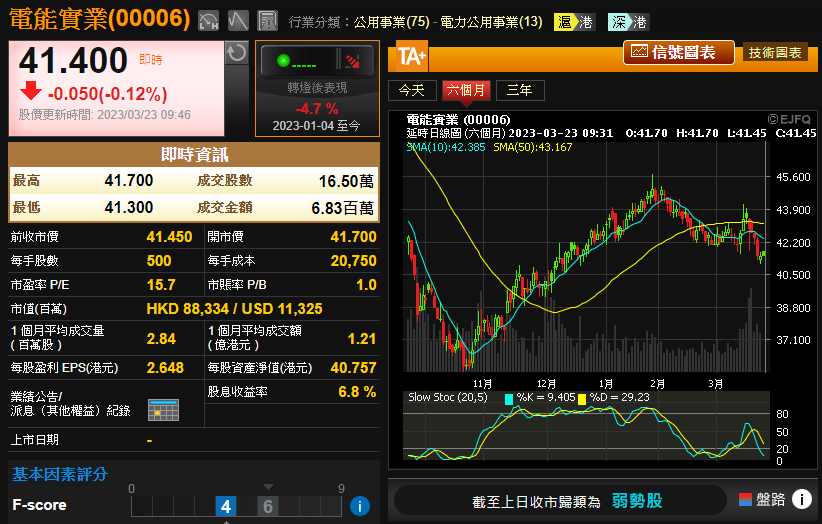Click the 每股資產淨值 value 40.757

point(353,368)
